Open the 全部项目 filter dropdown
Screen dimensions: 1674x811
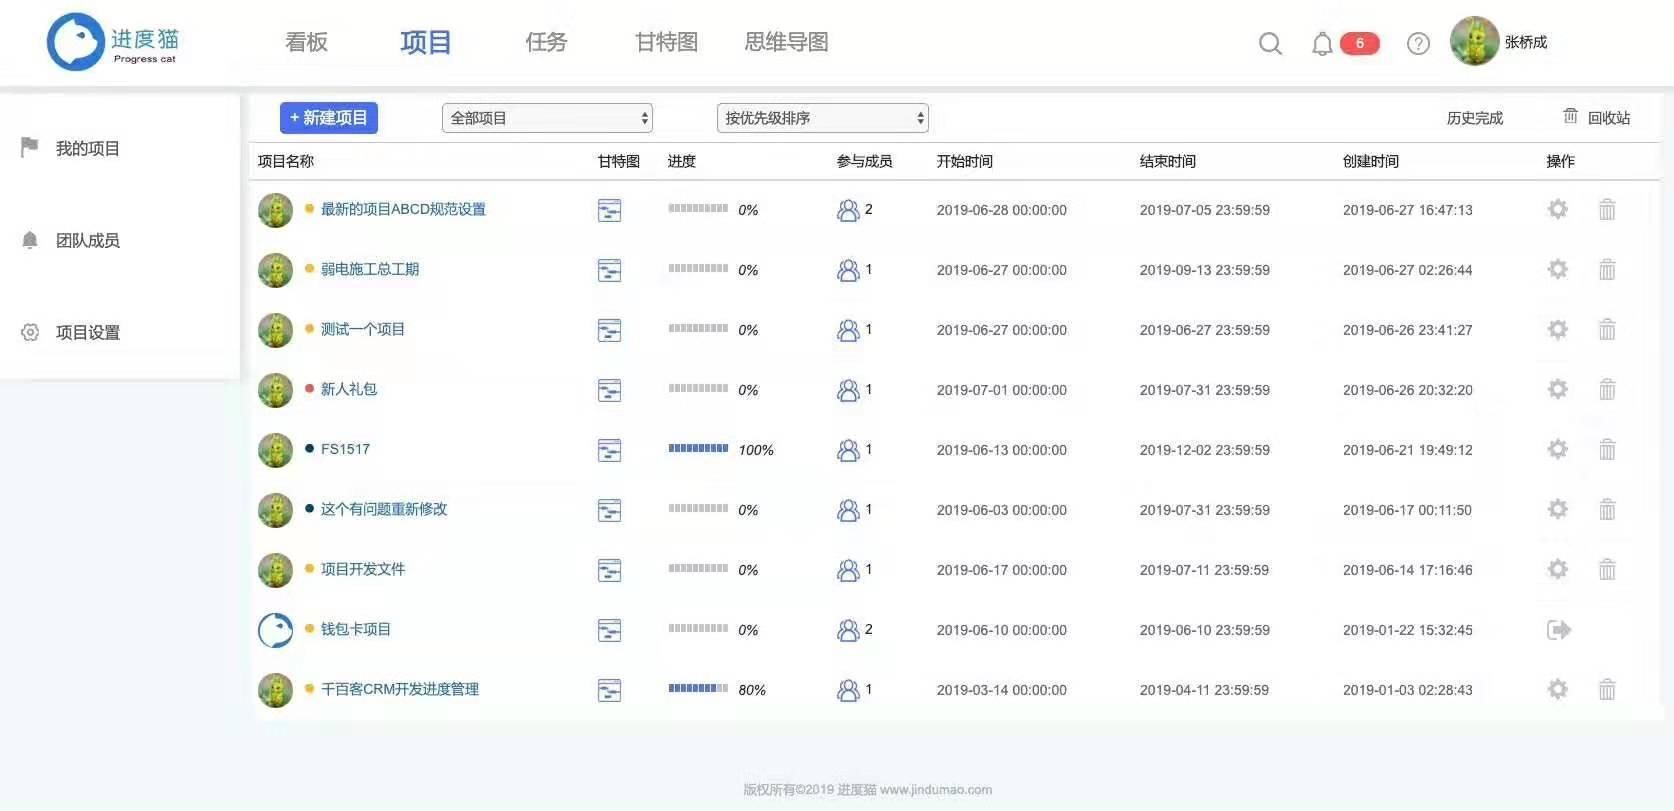tap(547, 118)
